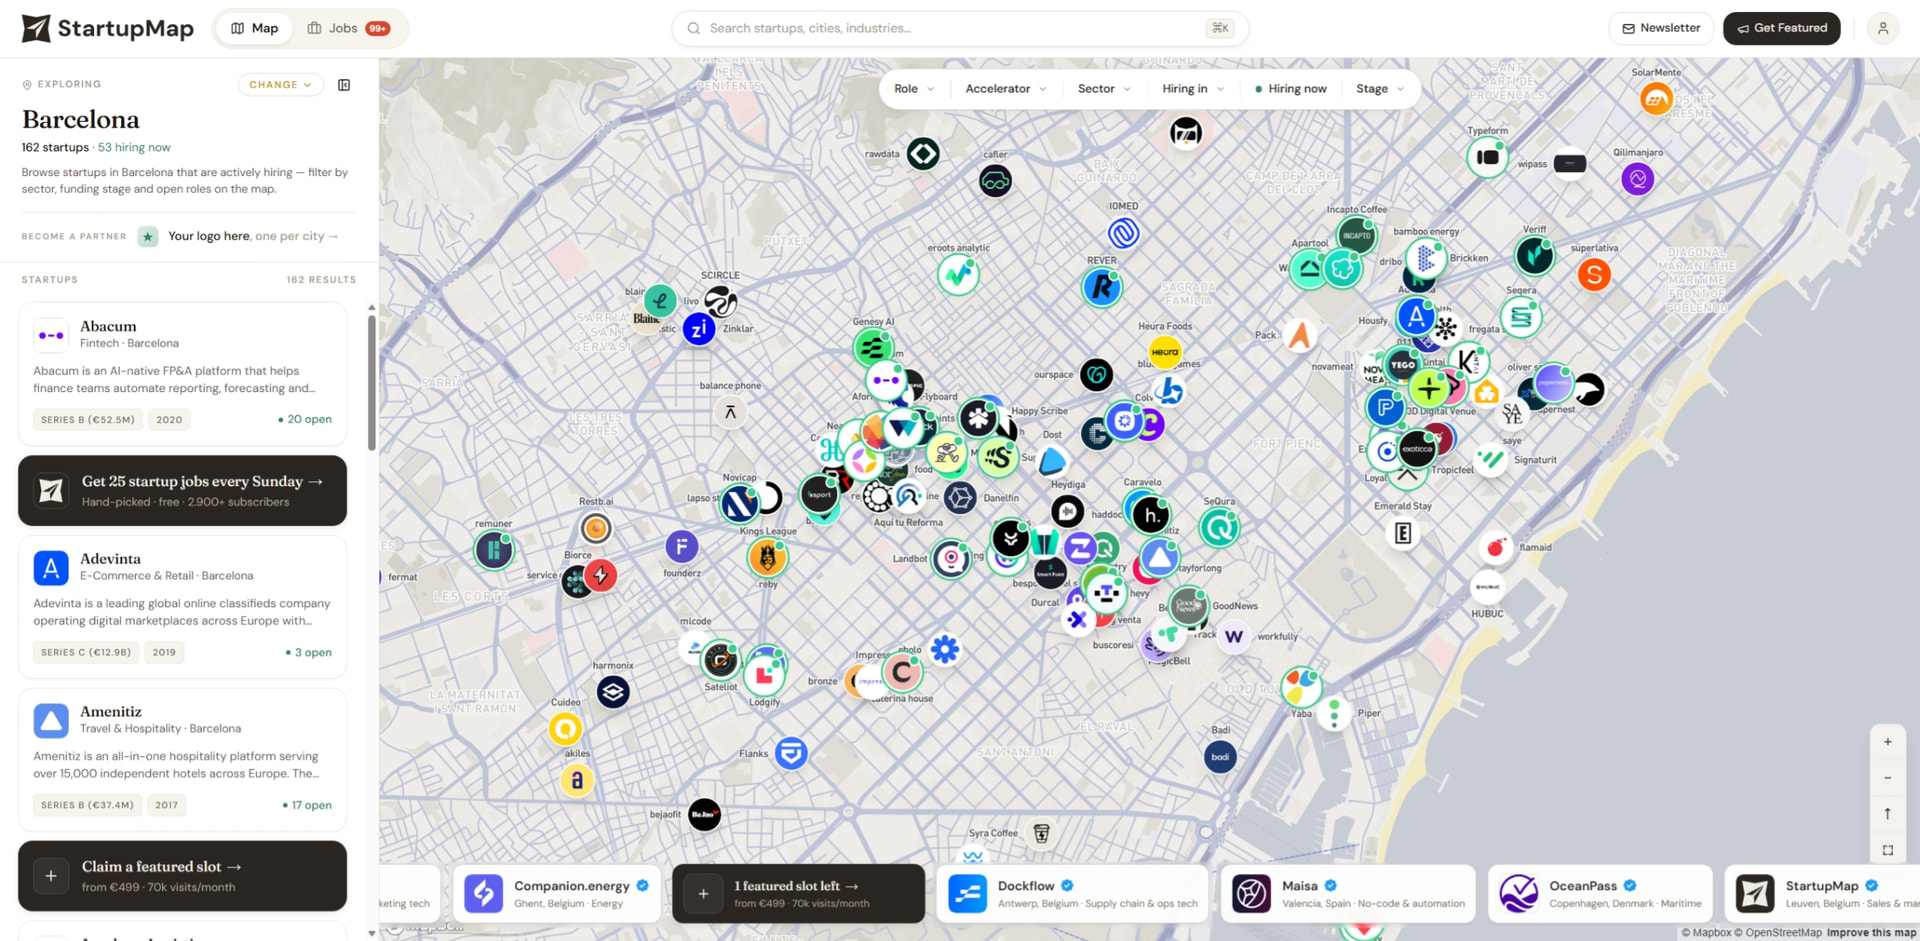Open the Adevinta startup card
Screen dimensions: 1920x941
182,607
